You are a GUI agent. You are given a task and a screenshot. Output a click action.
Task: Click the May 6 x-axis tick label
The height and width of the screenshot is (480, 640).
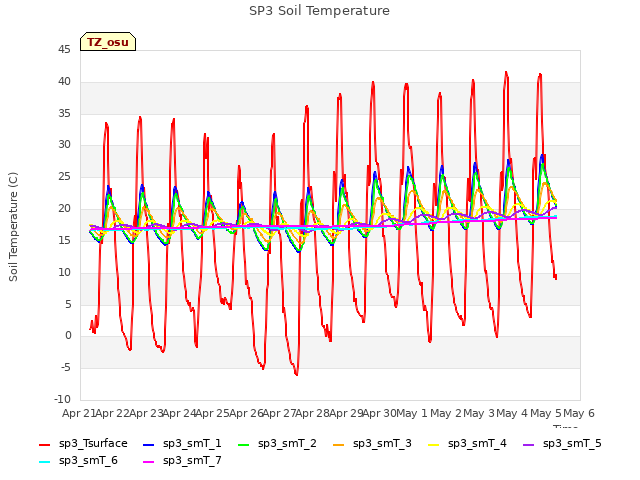point(579,413)
